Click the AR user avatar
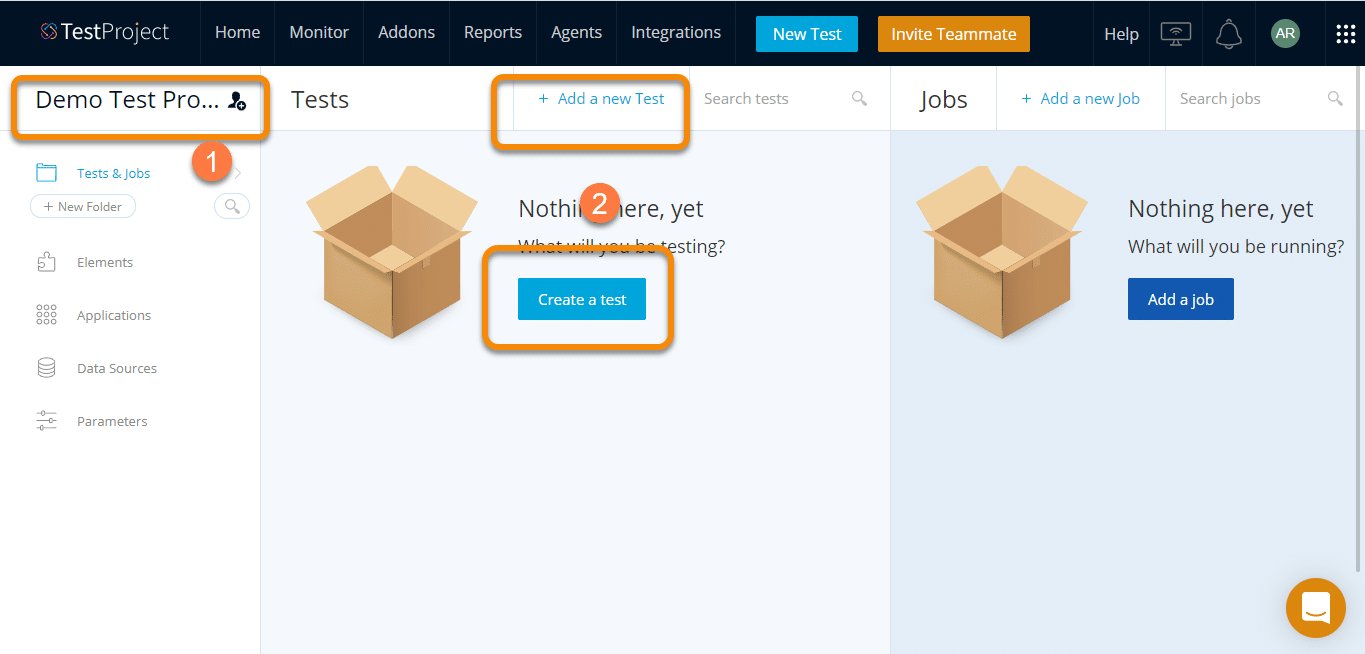Screen dimensions: 1365x654 1285,34
